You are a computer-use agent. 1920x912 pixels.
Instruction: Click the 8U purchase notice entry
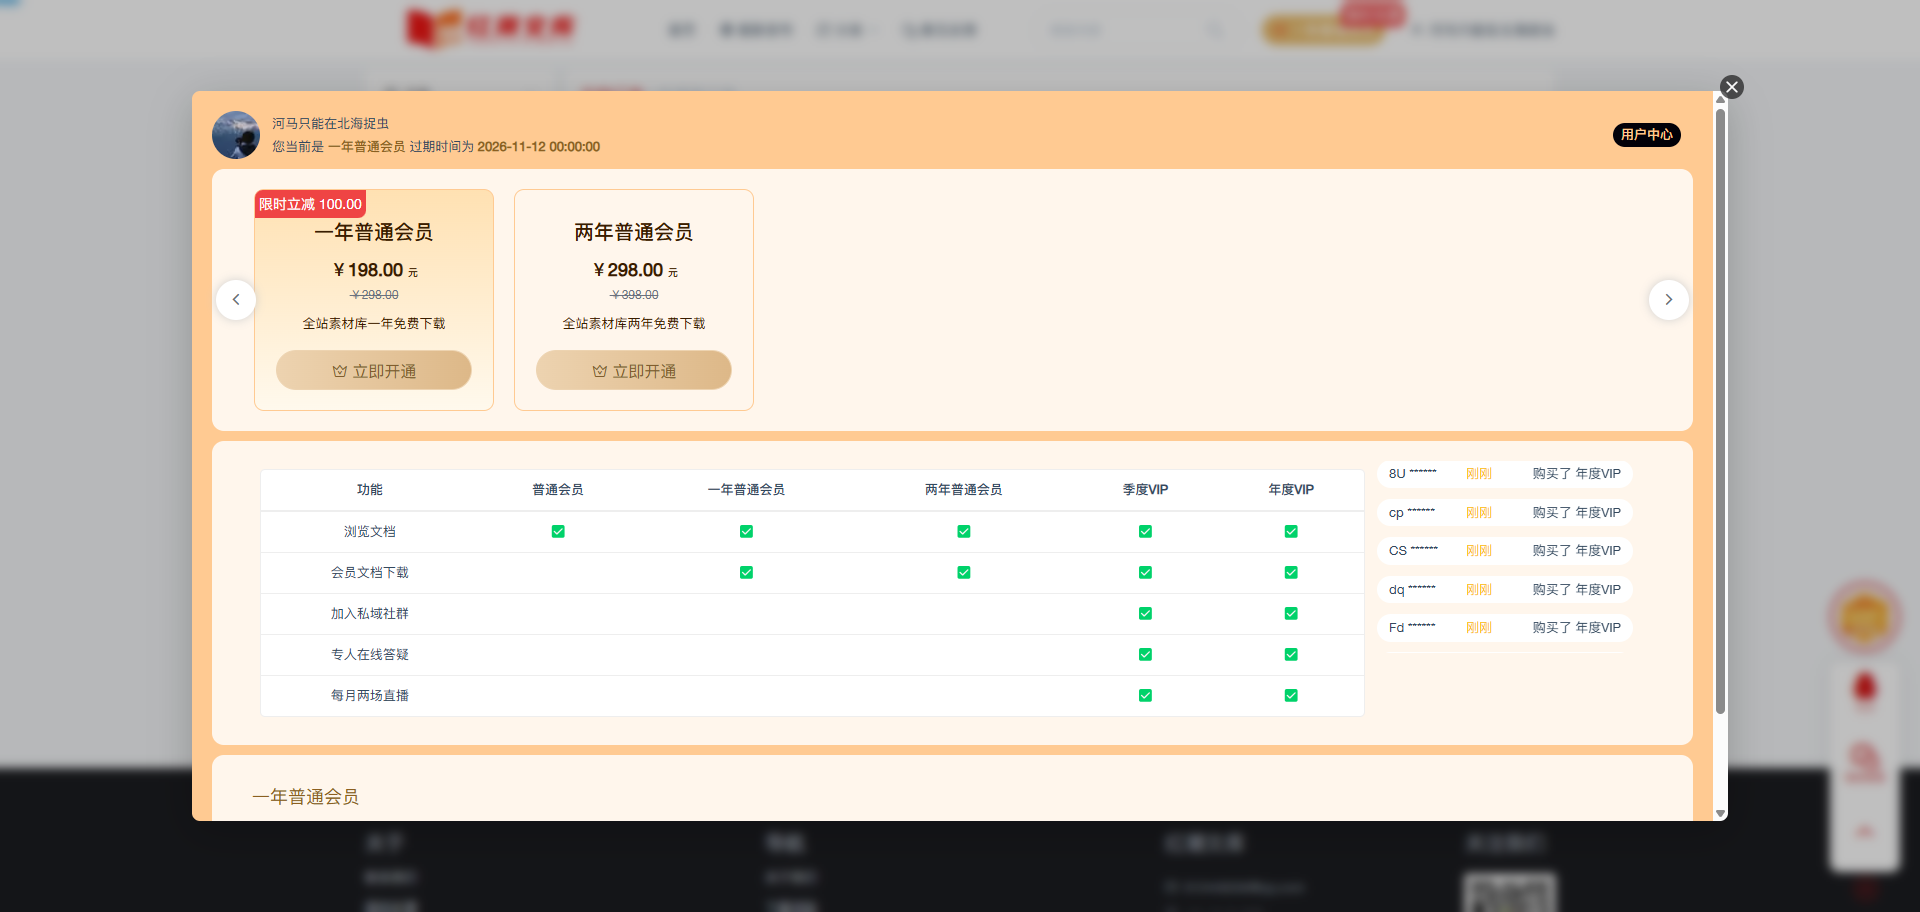pyautogui.click(x=1505, y=474)
